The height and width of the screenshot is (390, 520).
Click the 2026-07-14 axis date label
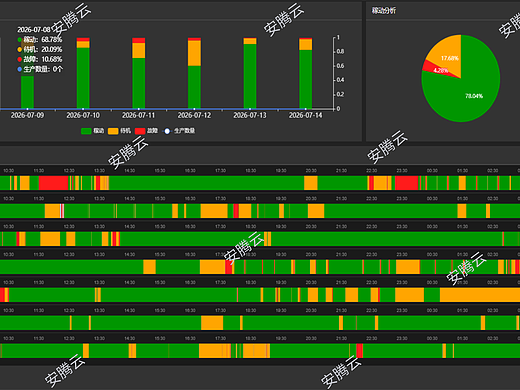(306, 115)
